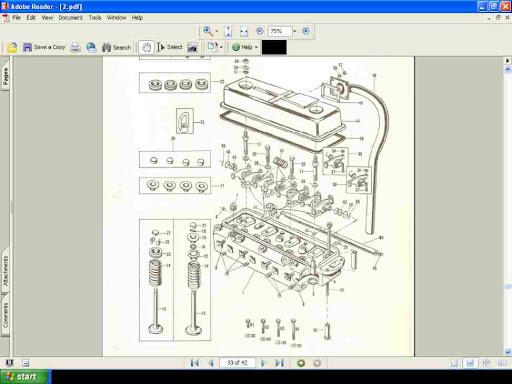Toggle the Attachments side panel tab
The width and height of the screenshot is (512, 384).
pos(5,271)
